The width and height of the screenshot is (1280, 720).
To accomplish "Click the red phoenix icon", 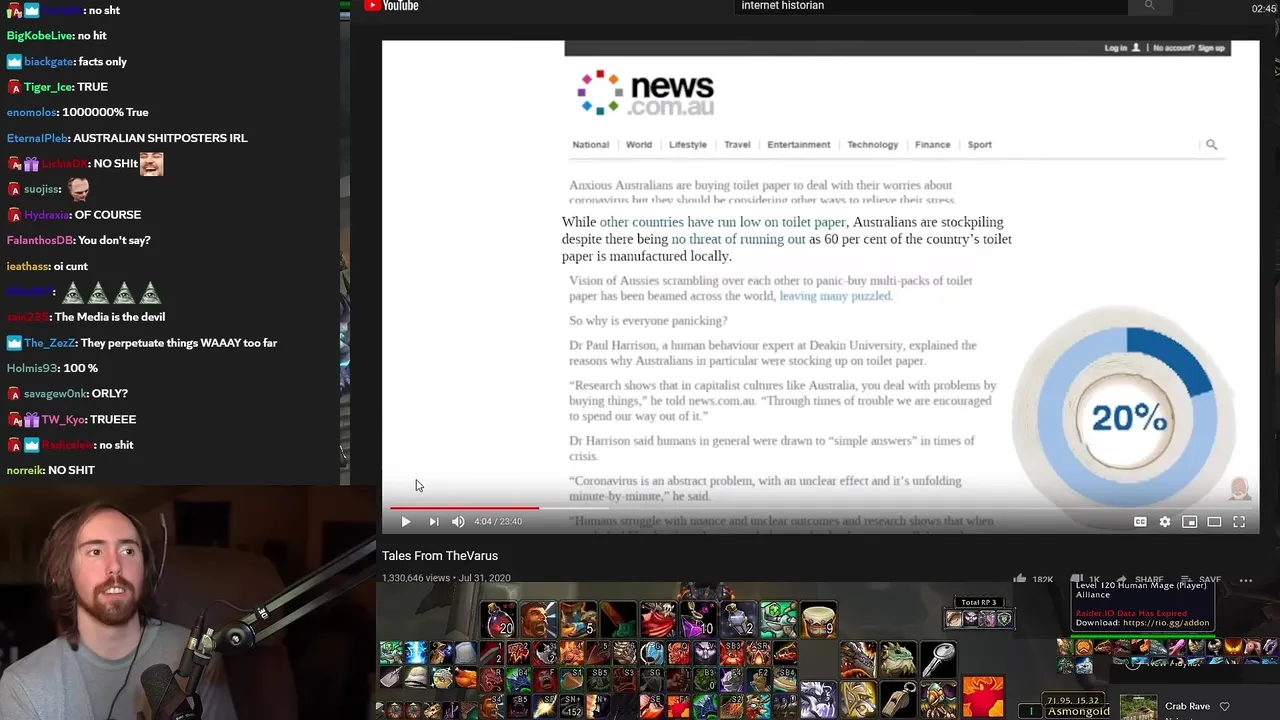I will [983, 697].
